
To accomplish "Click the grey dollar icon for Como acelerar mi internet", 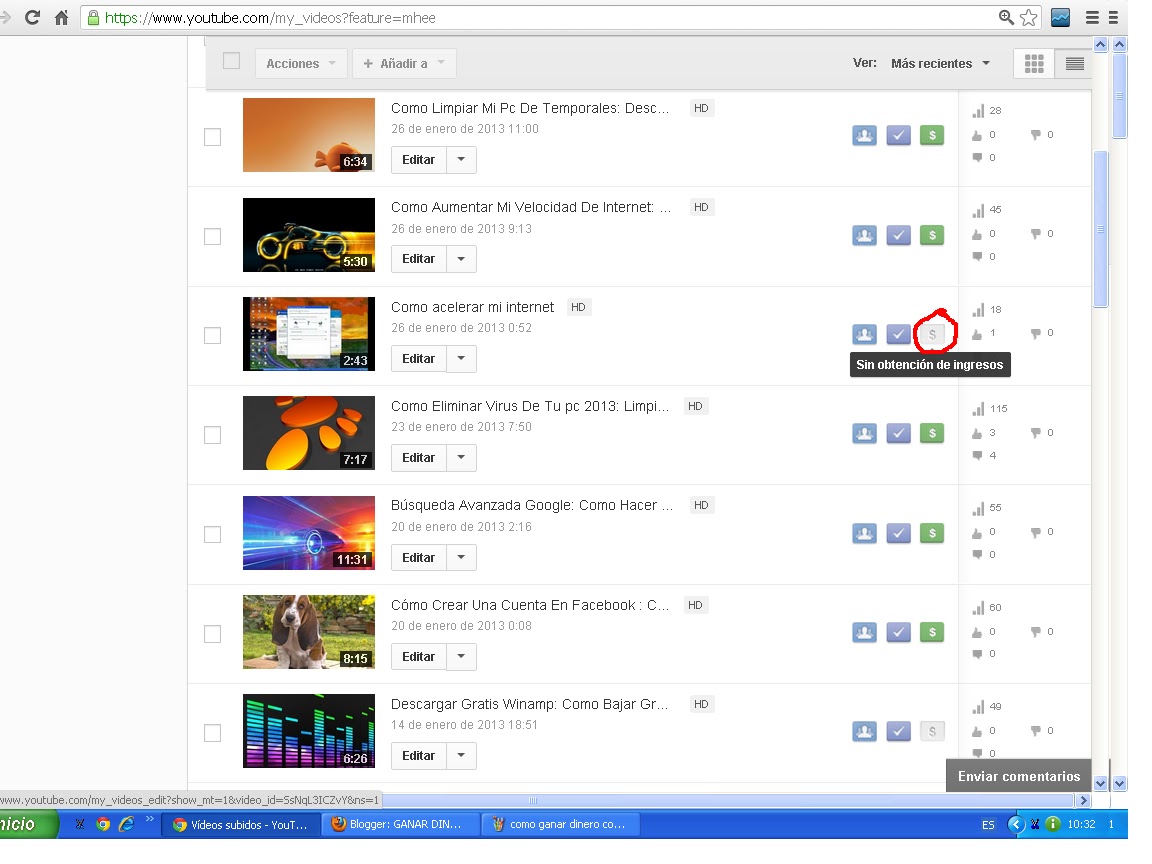I will point(932,334).
